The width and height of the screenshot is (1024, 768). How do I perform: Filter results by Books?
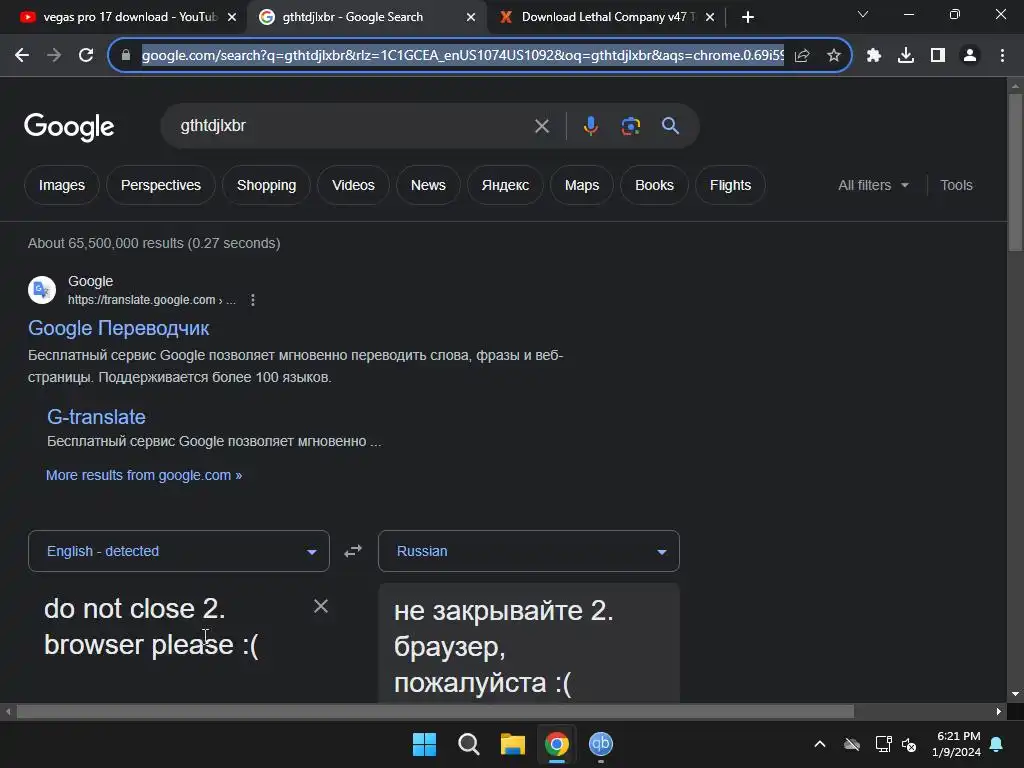(x=654, y=185)
